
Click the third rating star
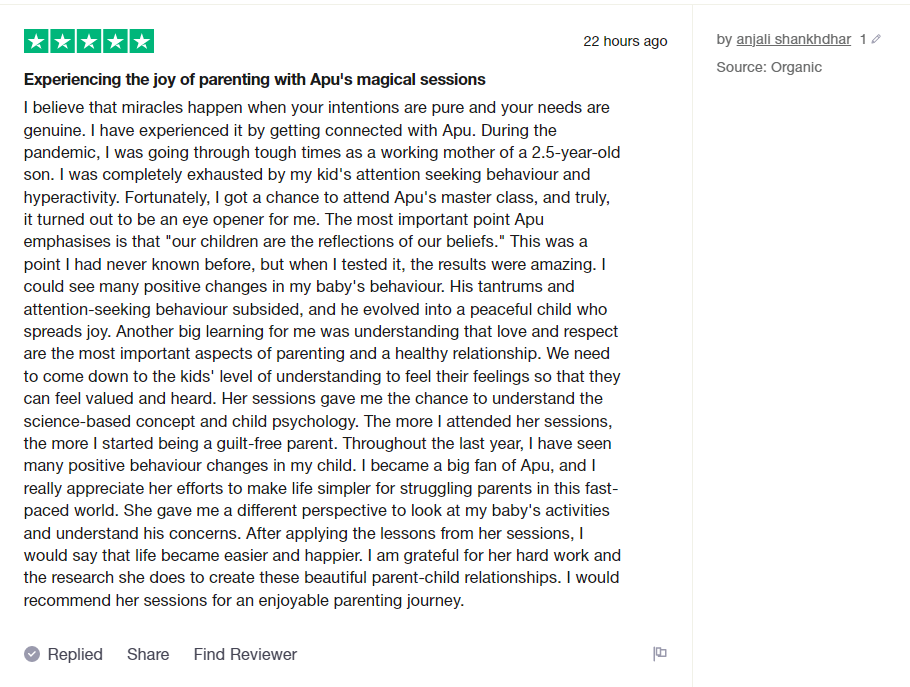89,42
